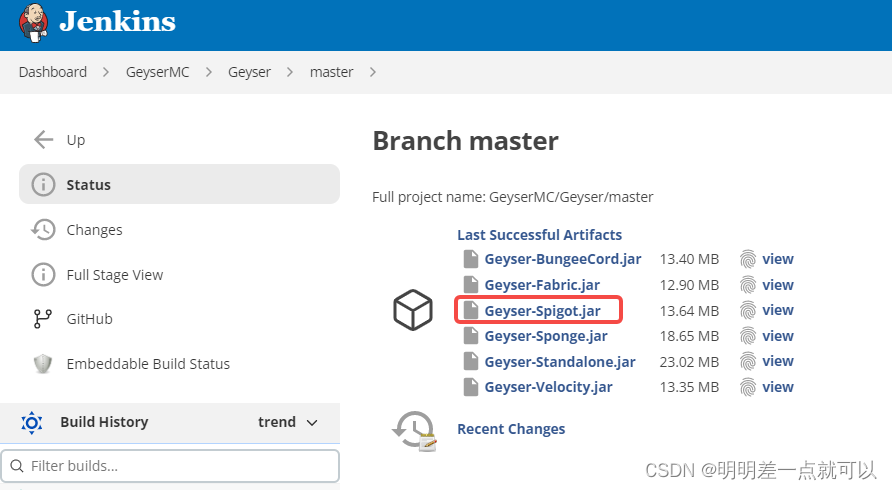Open Last Successful Artifacts link
892x490 pixels.
tap(539, 234)
